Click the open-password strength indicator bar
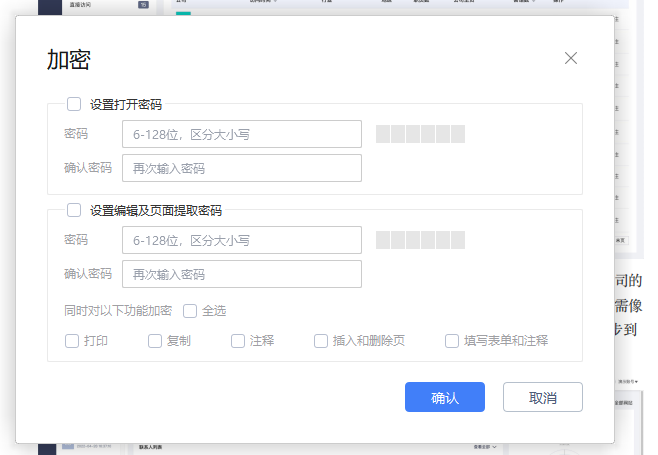 click(x=420, y=134)
